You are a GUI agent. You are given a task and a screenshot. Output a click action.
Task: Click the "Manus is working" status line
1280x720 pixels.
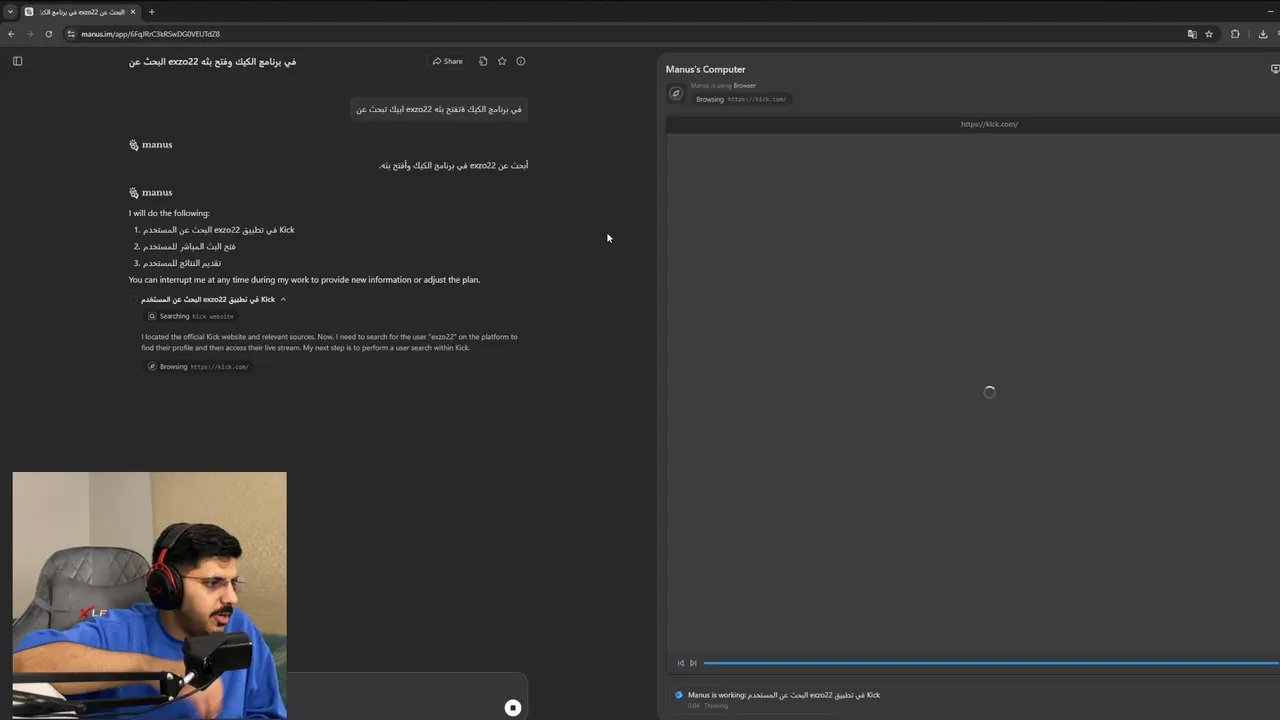tap(784, 695)
